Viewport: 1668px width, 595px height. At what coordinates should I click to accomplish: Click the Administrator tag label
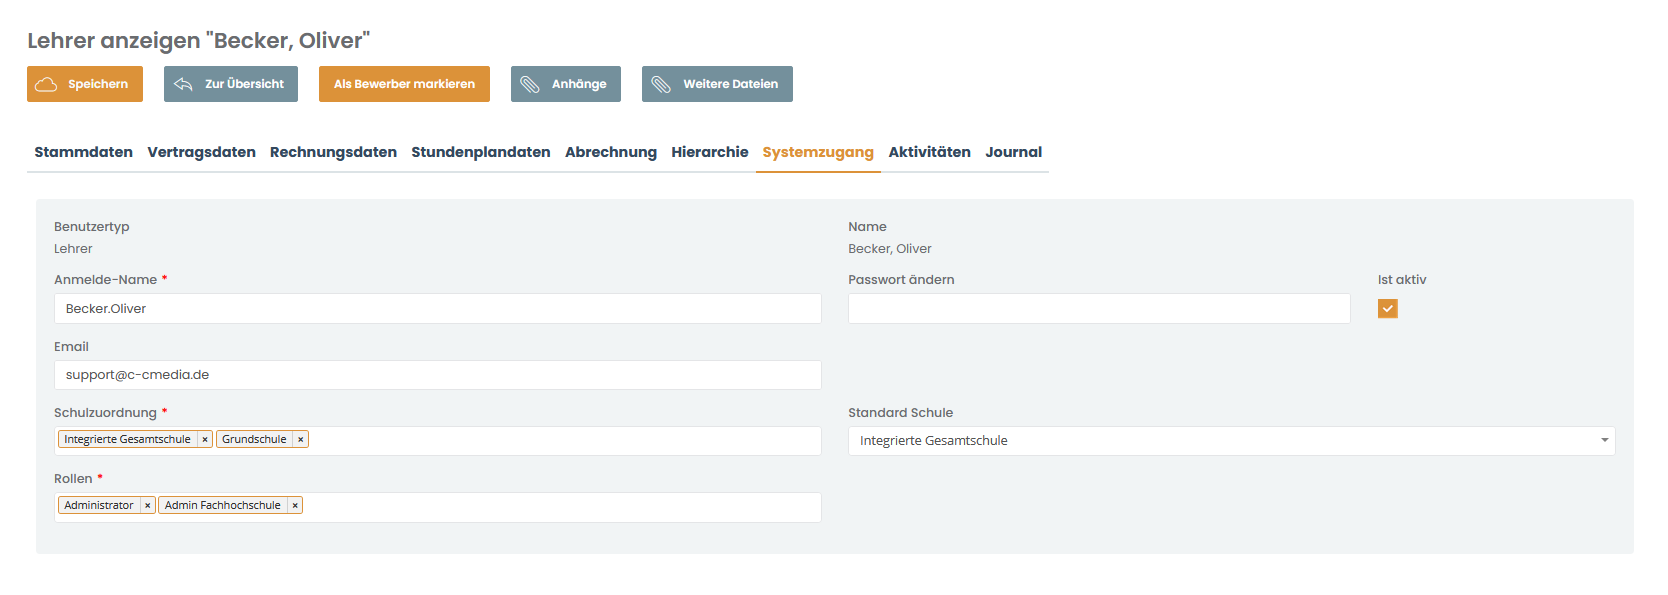[x=99, y=505]
